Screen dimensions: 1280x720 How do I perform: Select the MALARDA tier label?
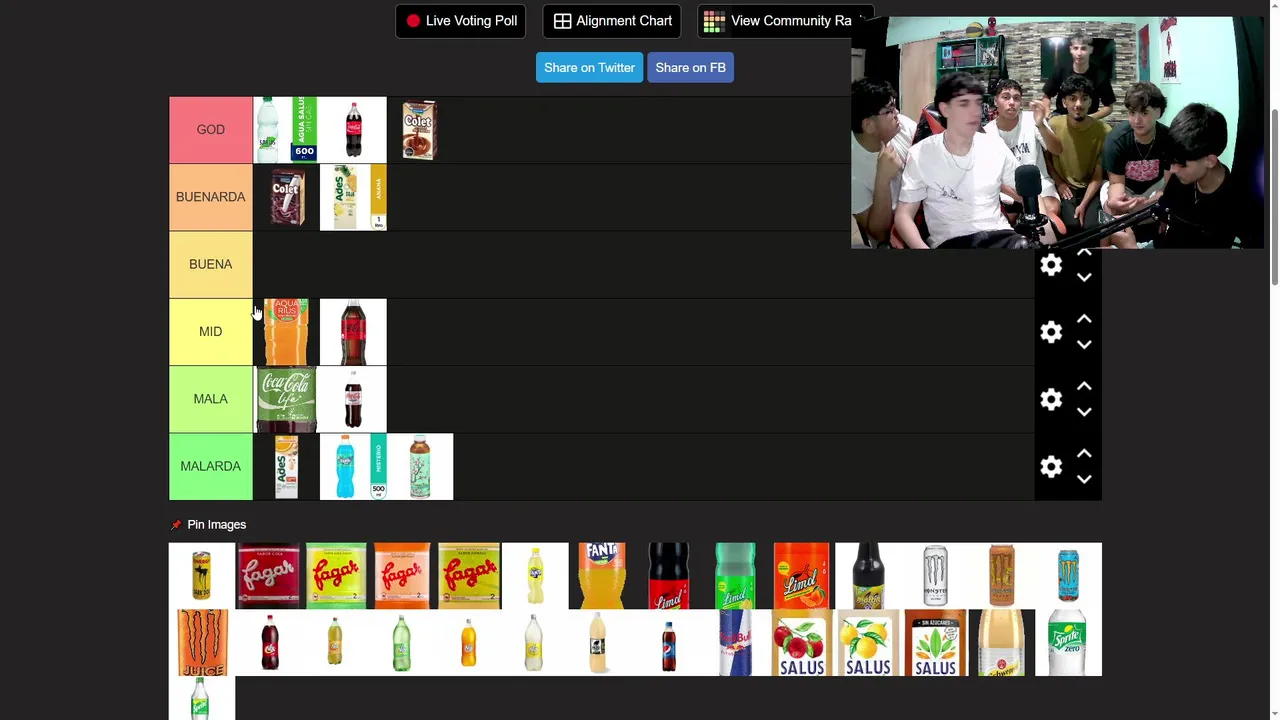tap(211, 466)
